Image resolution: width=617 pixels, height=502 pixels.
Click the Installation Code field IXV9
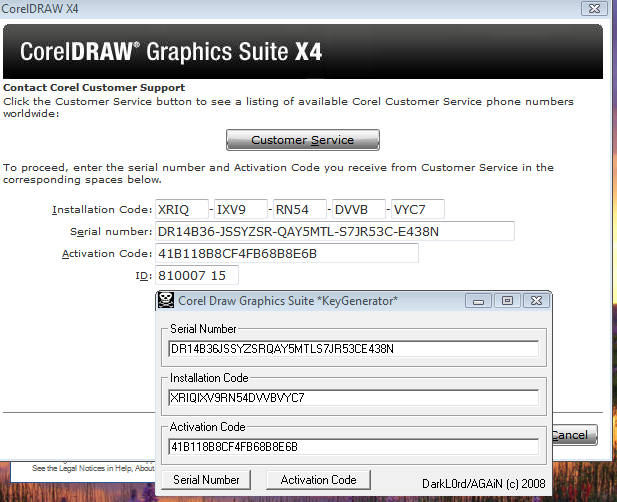(x=241, y=209)
